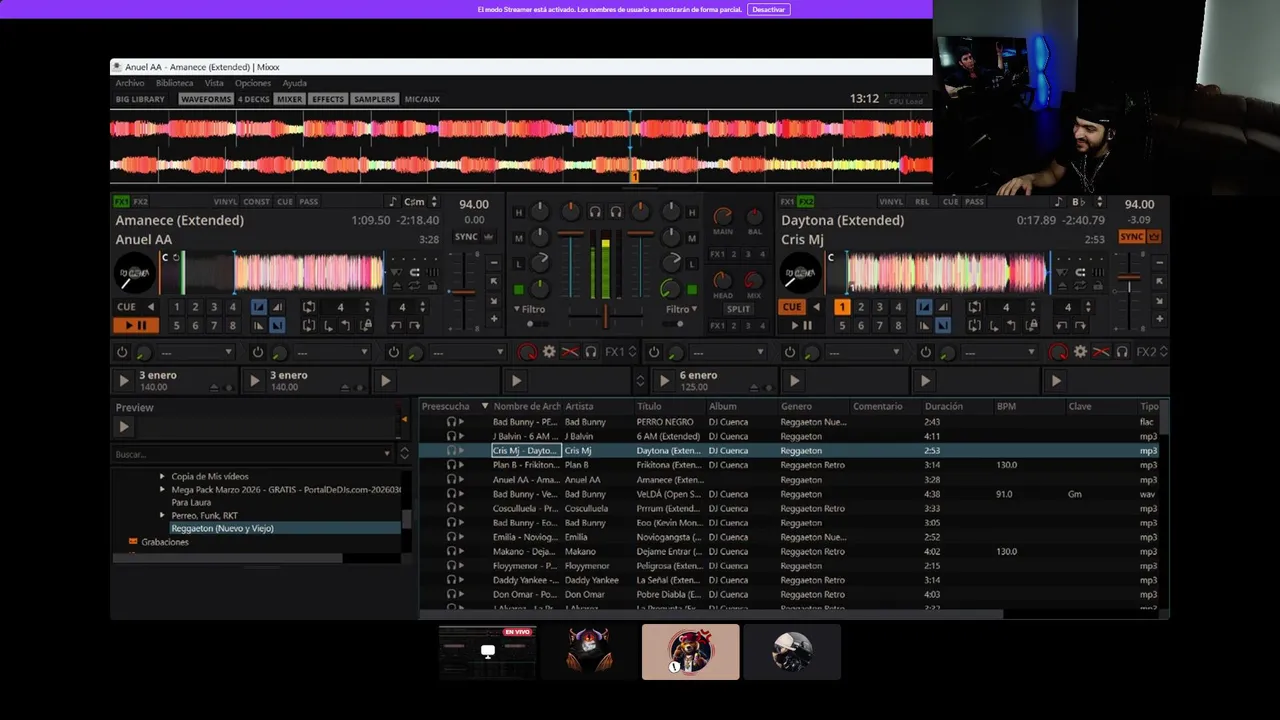
Task: Click play/pause on the Daytona deck
Action: point(802,325)
